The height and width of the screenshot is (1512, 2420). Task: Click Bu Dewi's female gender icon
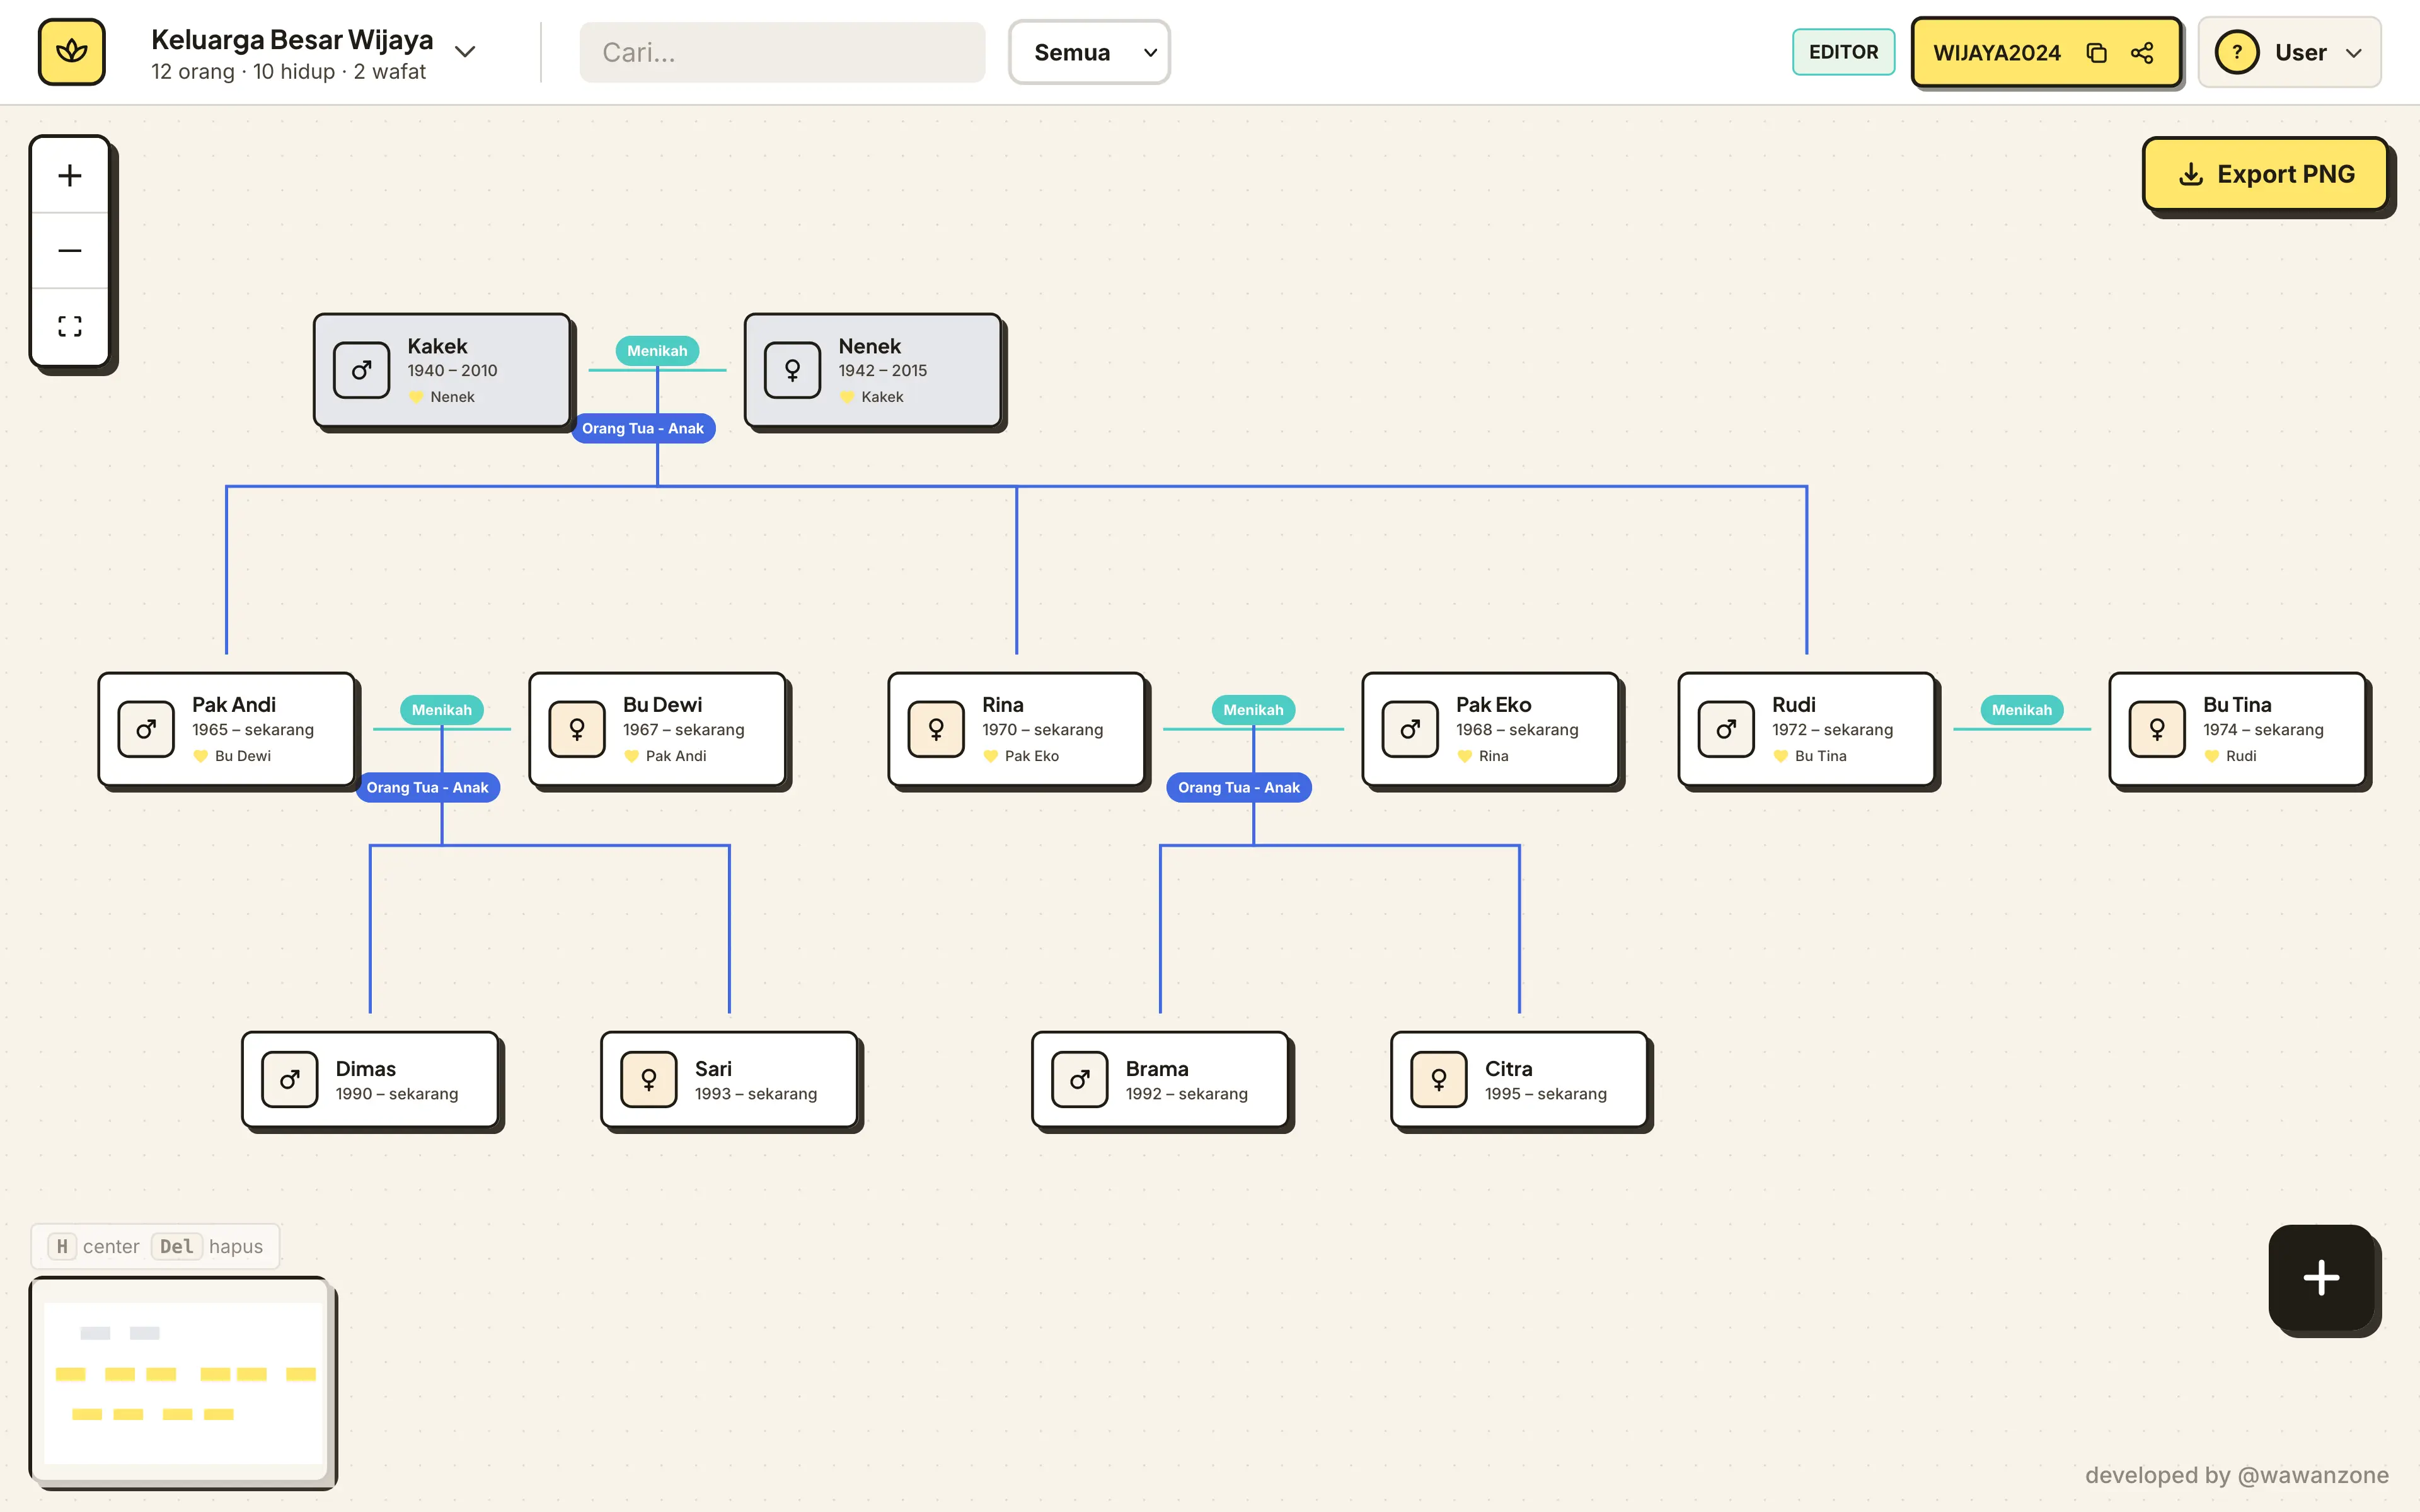click(x=577, y=729)
